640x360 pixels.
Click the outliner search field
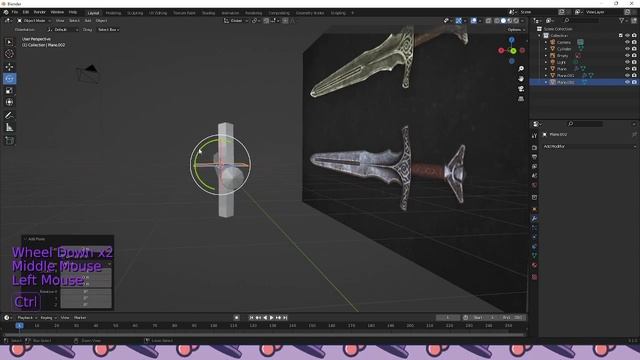(582, 20)
